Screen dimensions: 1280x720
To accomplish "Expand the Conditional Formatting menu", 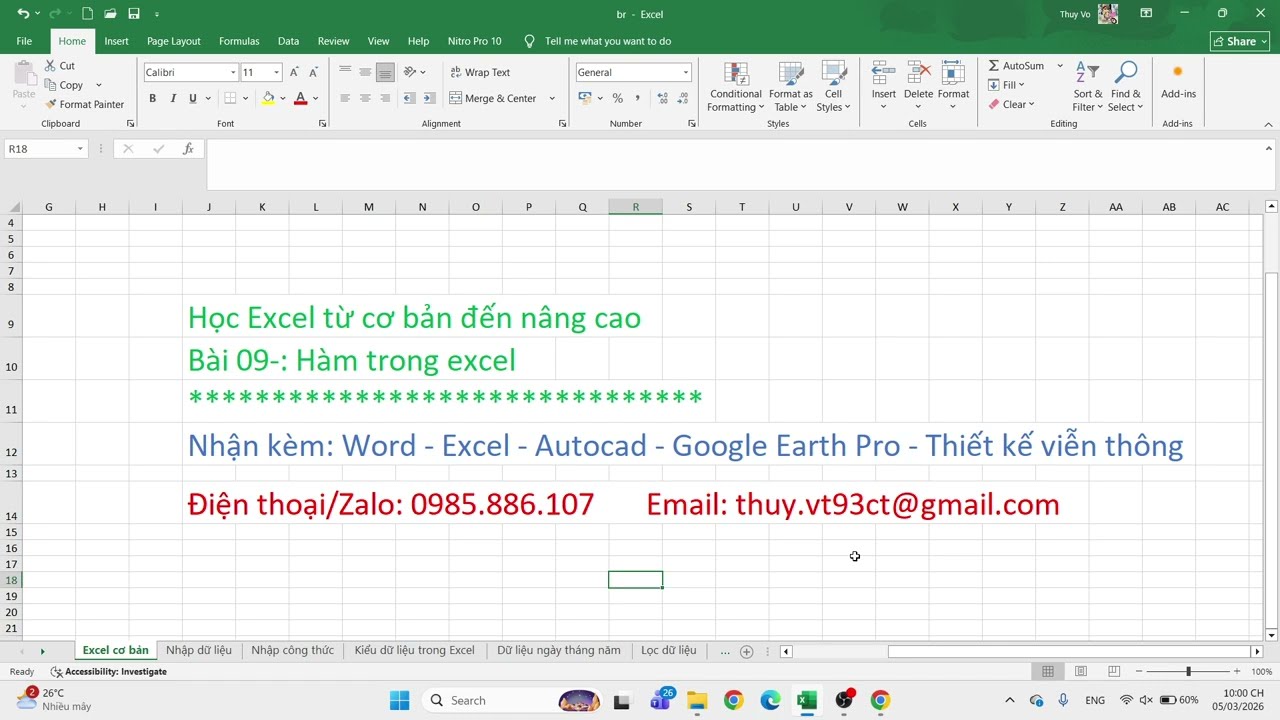I will (x=736, y=86).
